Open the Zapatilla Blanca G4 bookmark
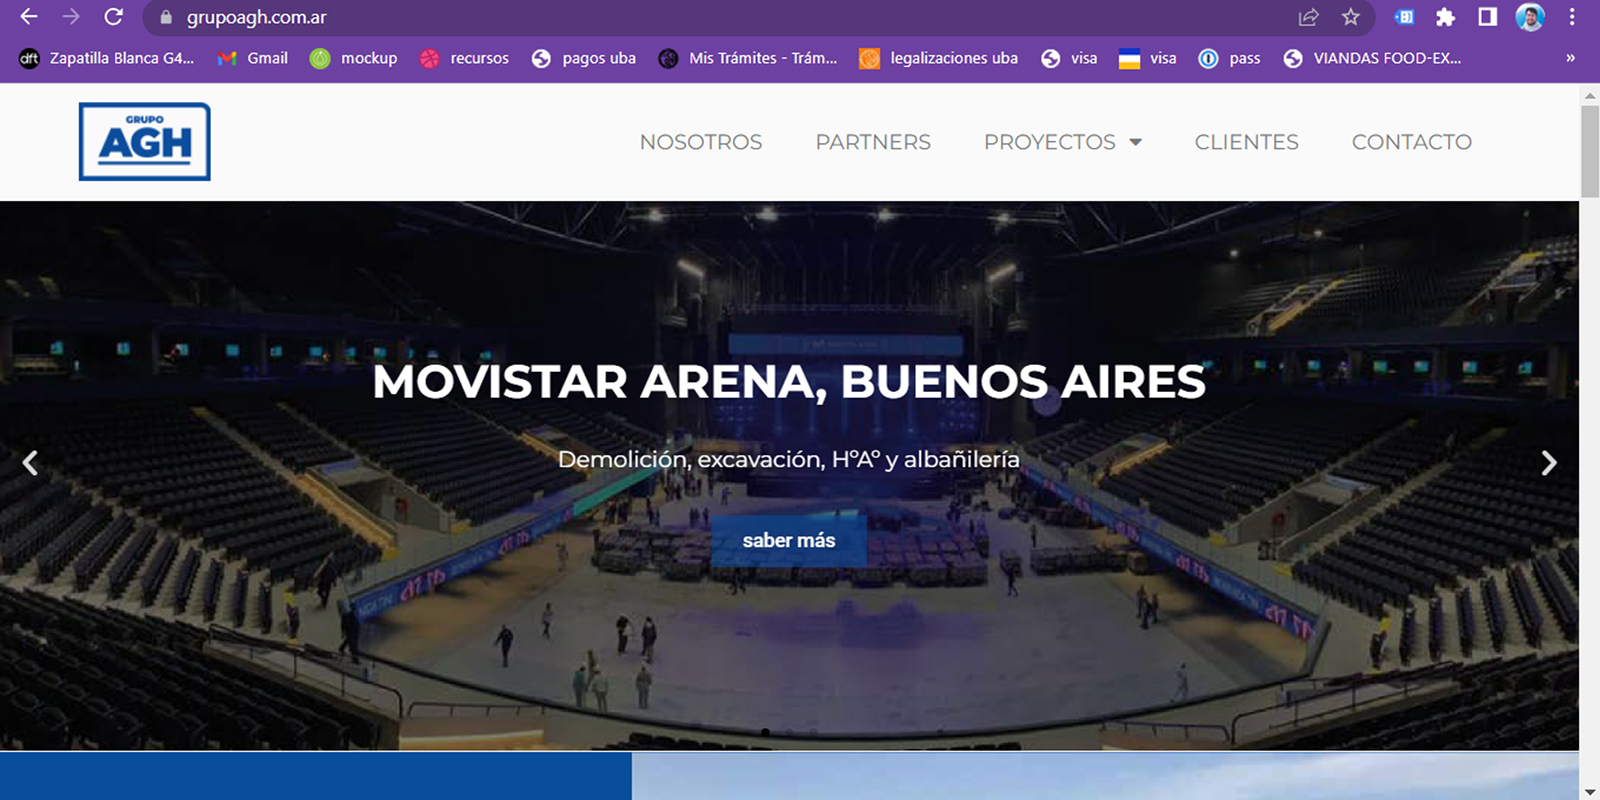Screen dimensions: 1600x800 [x=107, y=58]
